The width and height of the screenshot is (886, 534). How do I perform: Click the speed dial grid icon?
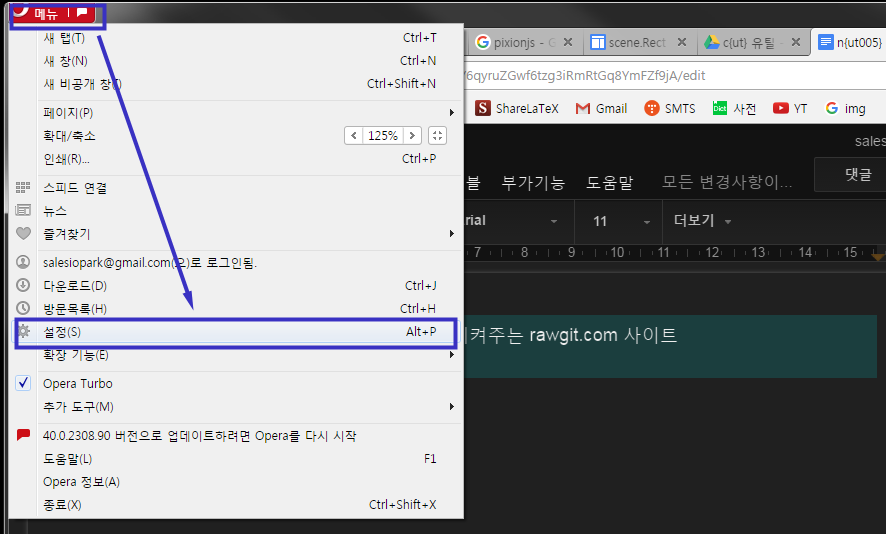click(23, 187)
